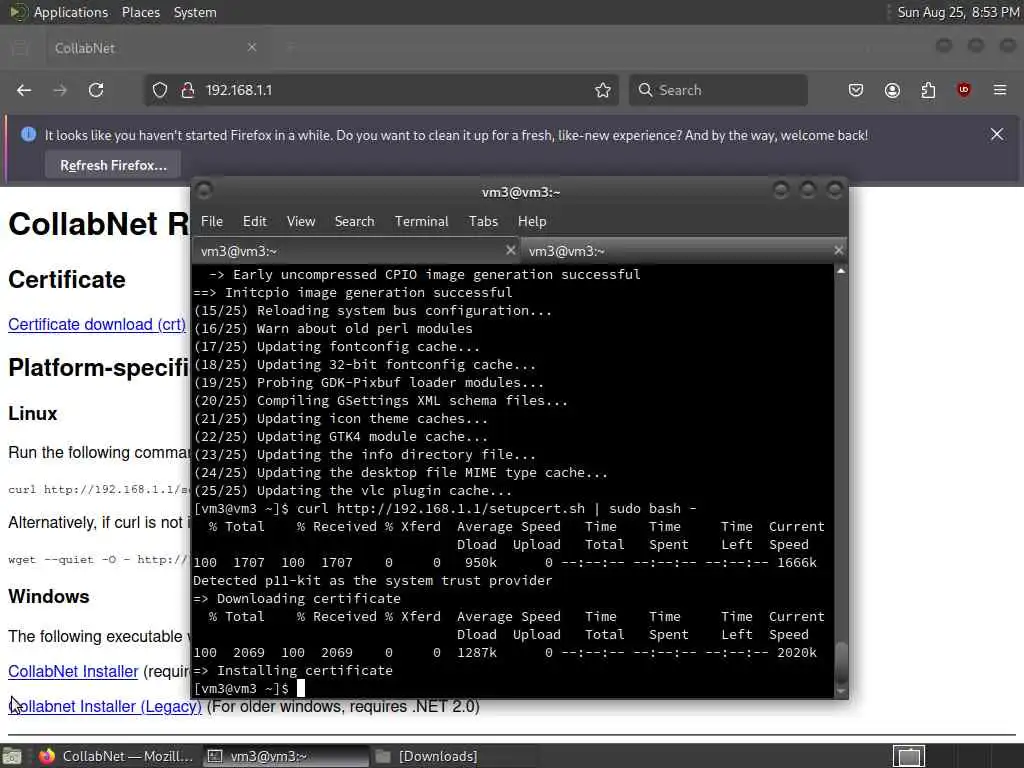Image resolution: width=1024 pixels, height=768 pixels.
Task: Open the terminal Tabs menu
Action: click(x=483, y=221)
